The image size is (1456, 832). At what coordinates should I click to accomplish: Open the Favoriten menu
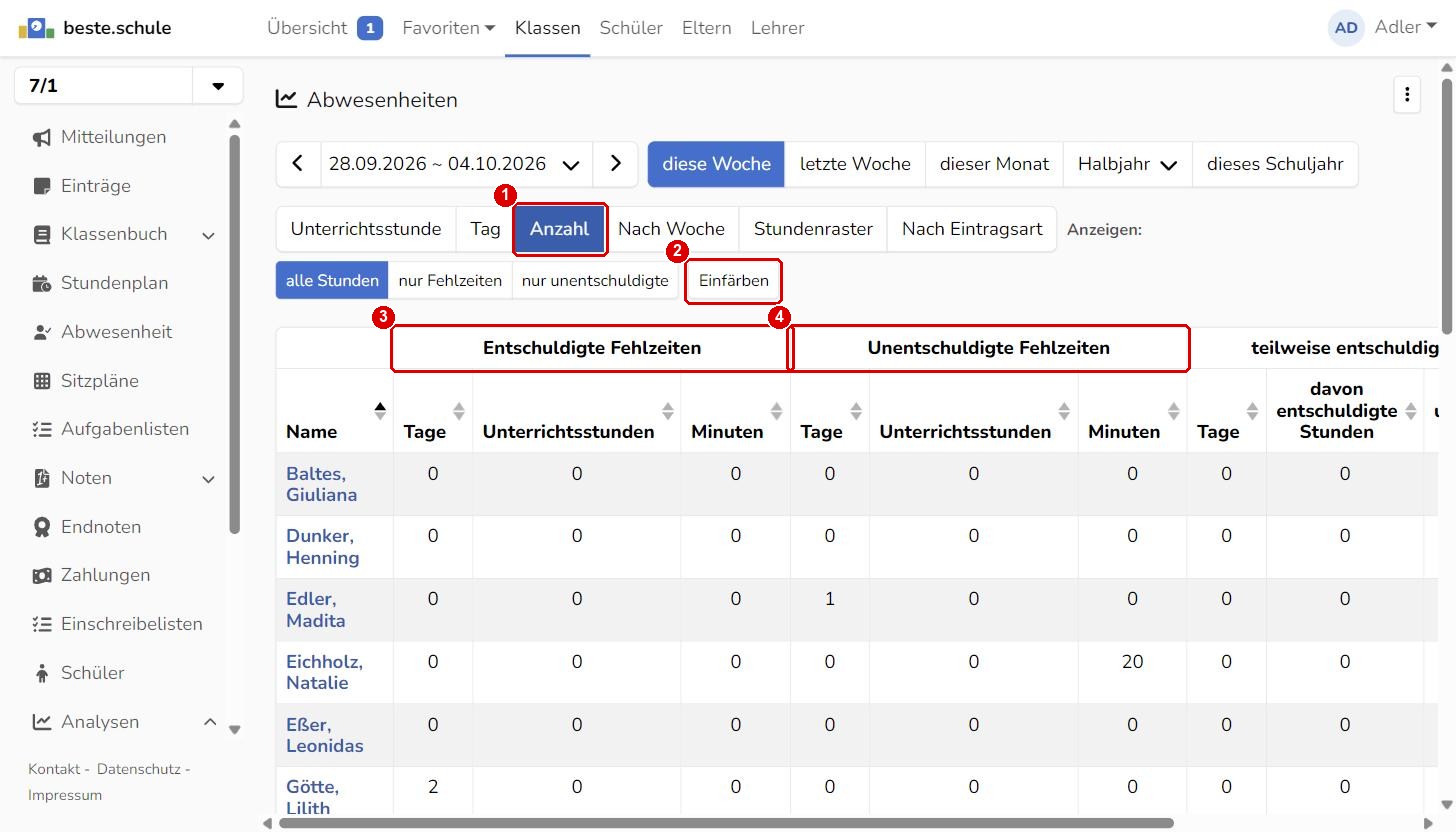pos(448,28)
